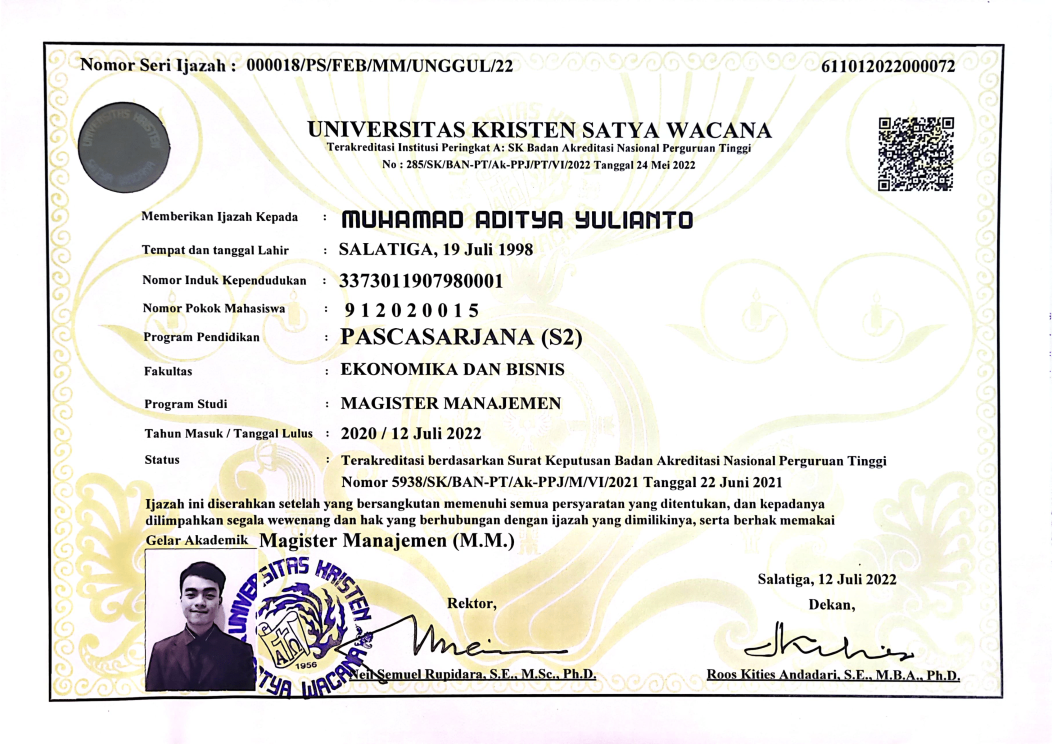The image size is (1053, 744).
Task: Select the degree "Magister Manajemen (M.M.)"
Action: [387, 541]
